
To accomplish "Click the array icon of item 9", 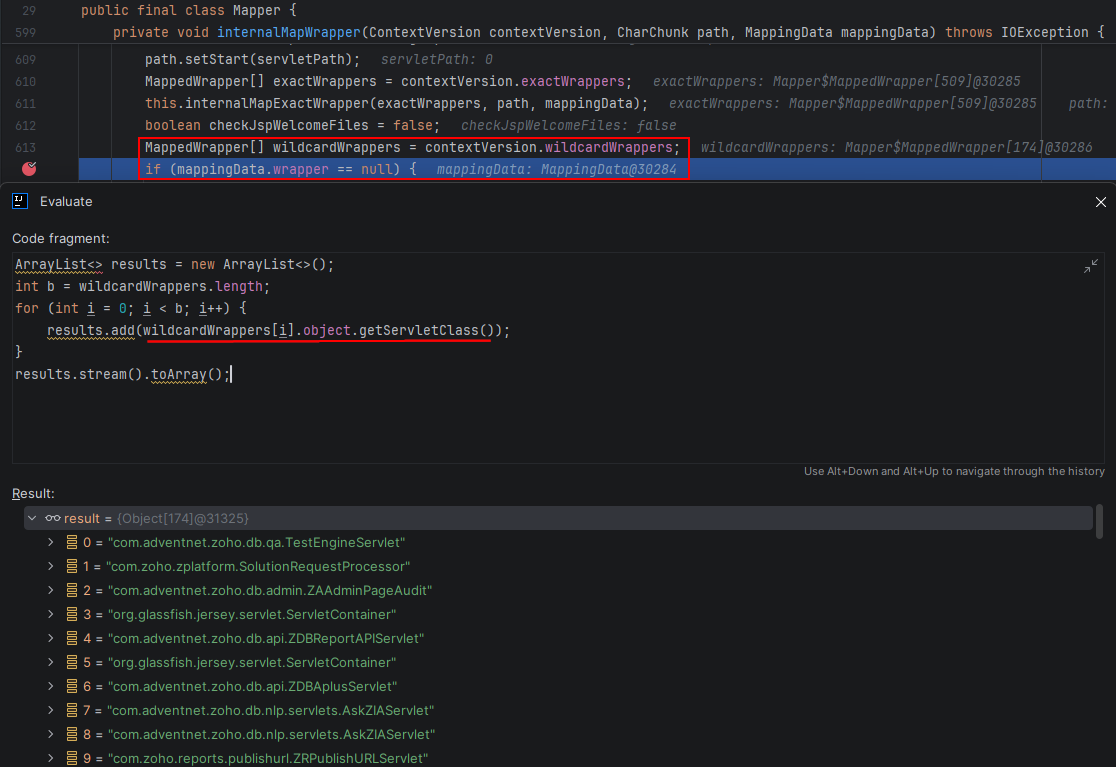I will click(x=72, y=758).
